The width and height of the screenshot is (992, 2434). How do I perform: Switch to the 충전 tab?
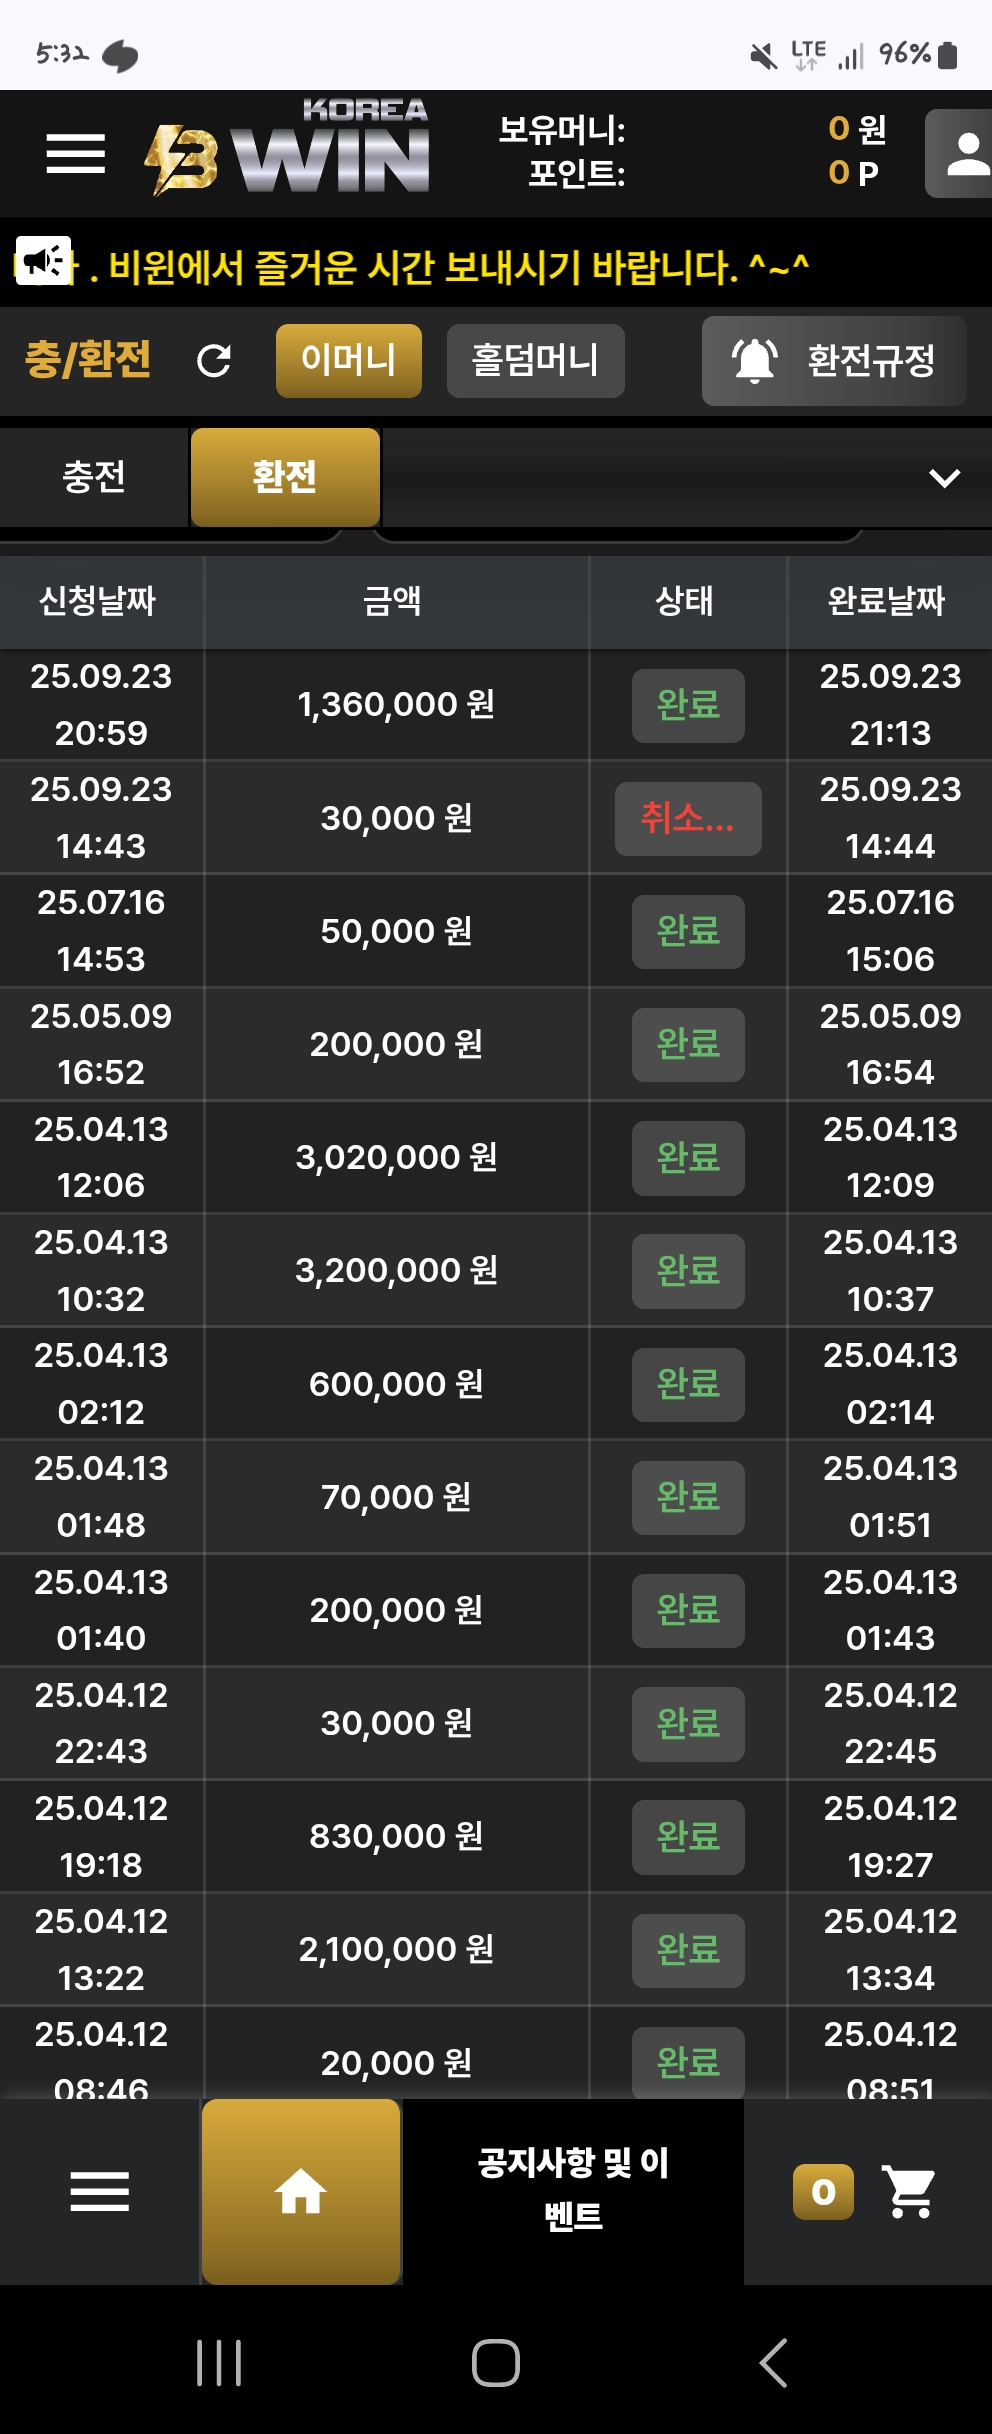click(94, 477)
